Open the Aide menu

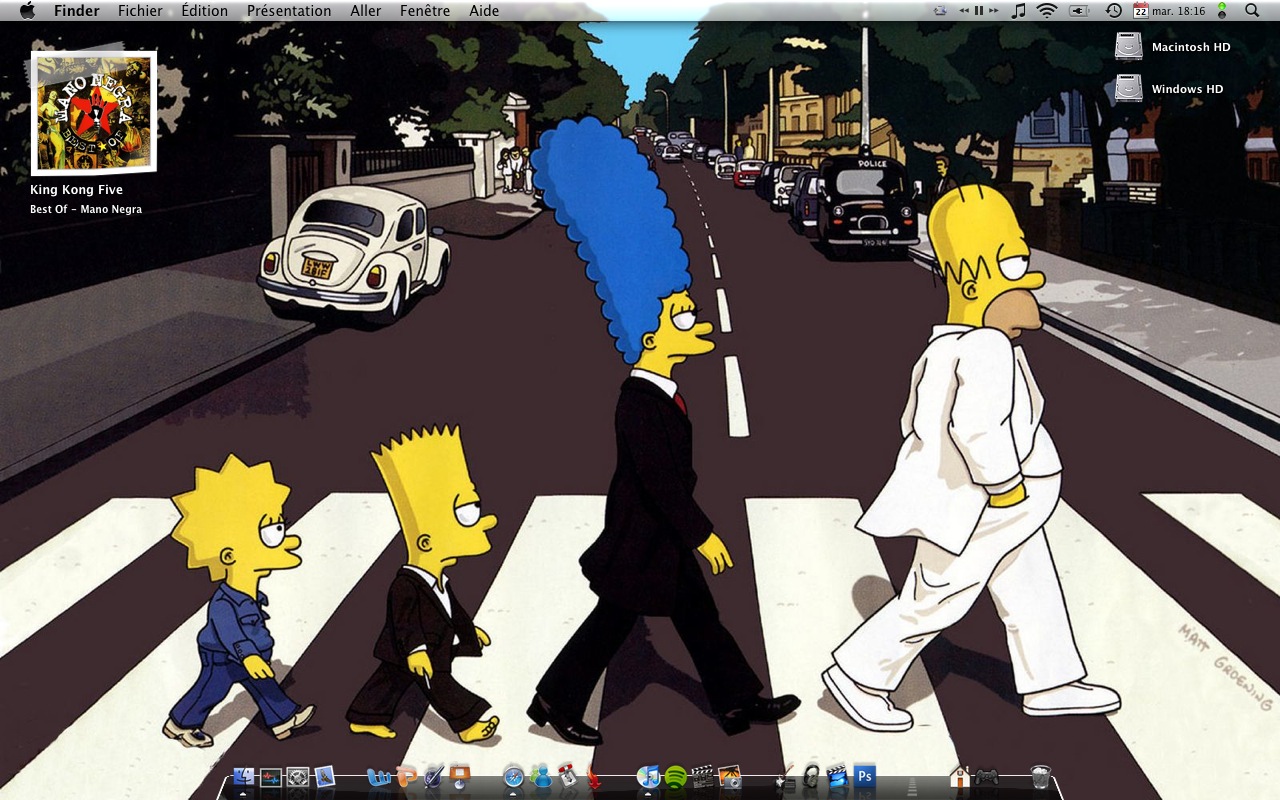[x=484, y=11]
